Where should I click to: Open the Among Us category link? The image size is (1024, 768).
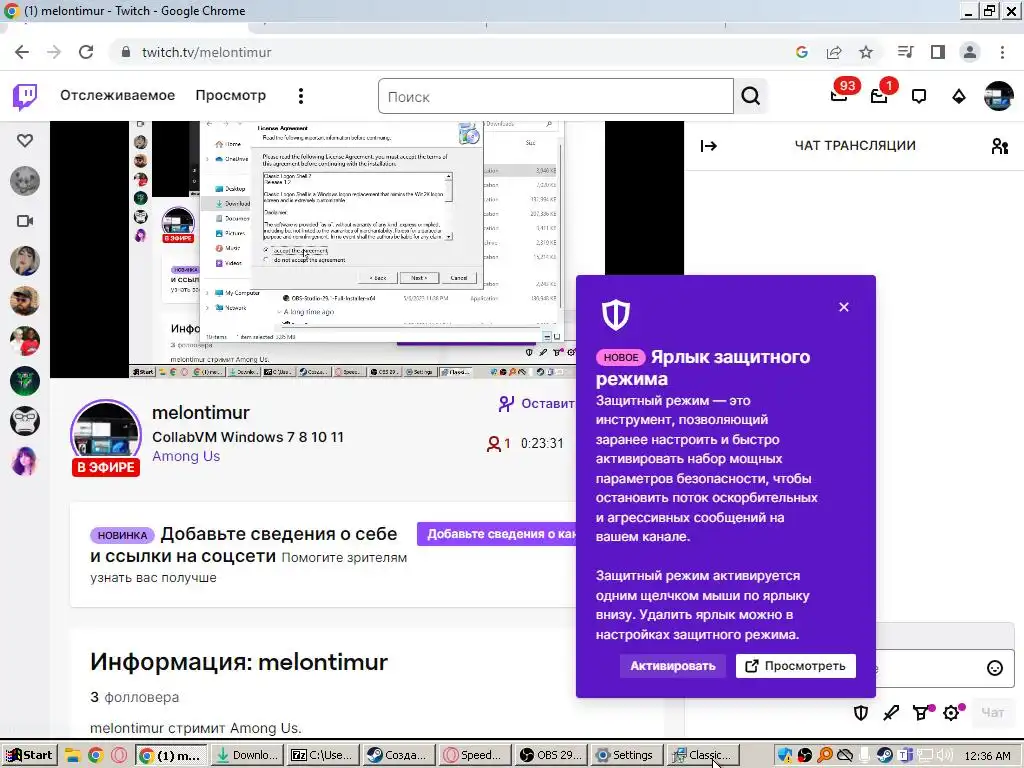point(186,456)
